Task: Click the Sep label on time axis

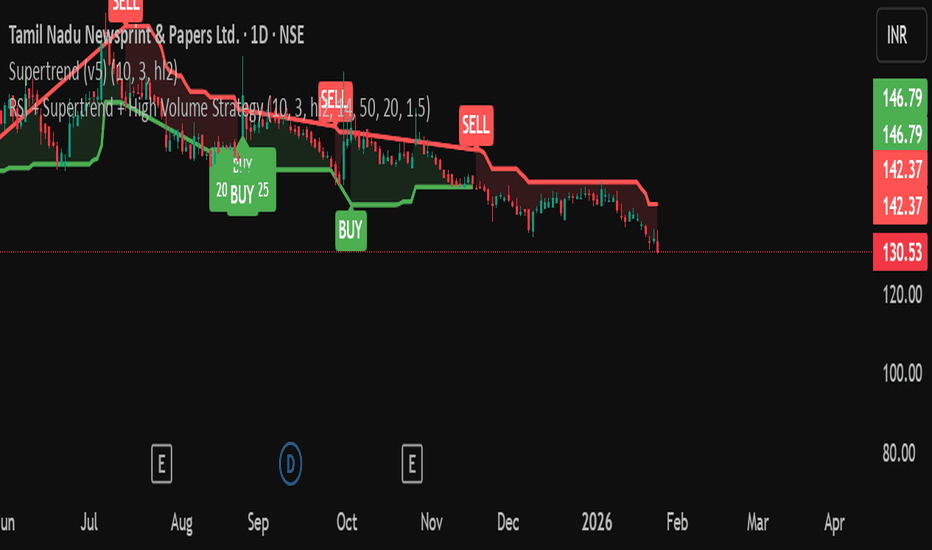Action: point(258,523)
